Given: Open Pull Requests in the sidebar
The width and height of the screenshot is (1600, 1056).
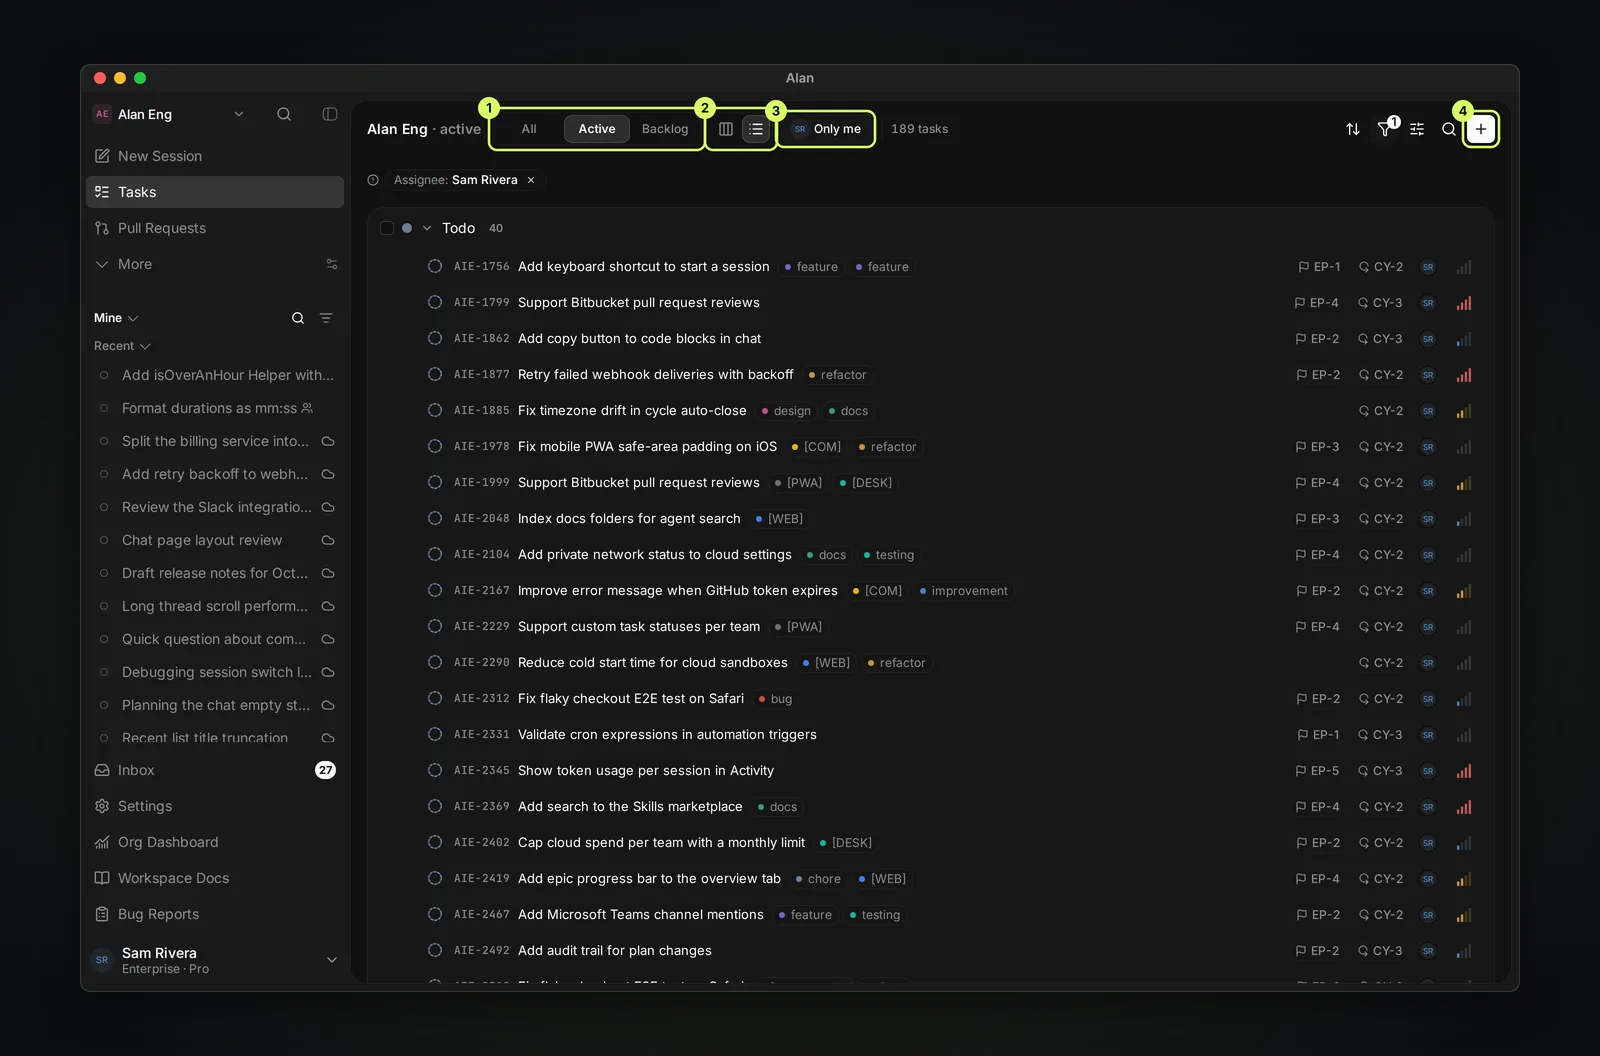Looking at the screenshot, I should 215,228.
